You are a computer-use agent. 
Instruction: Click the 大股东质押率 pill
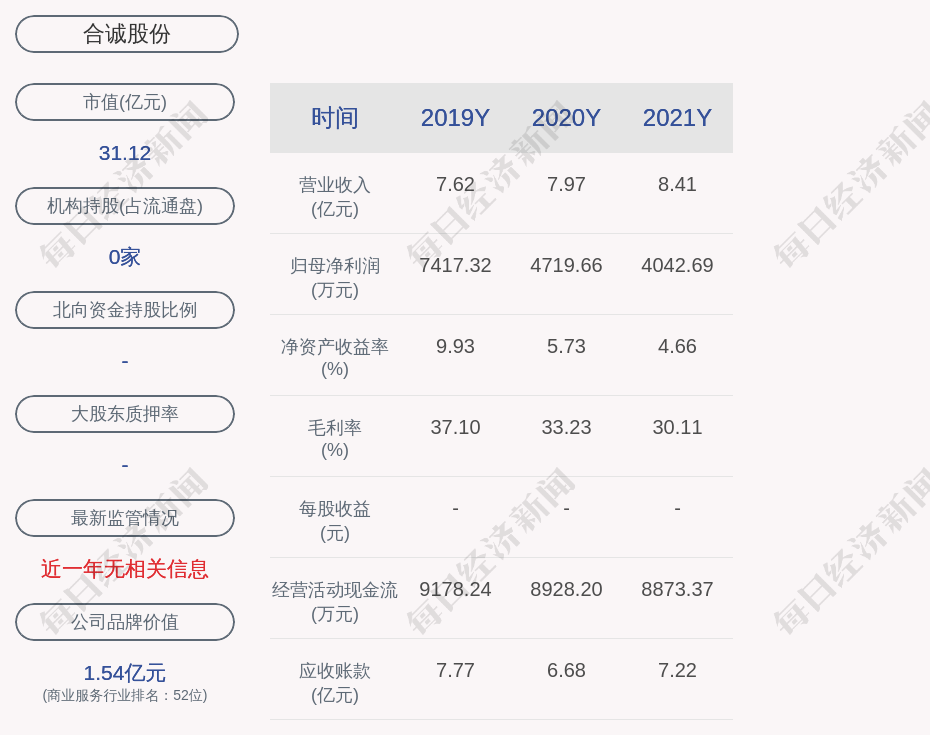(x=125, y=414)
